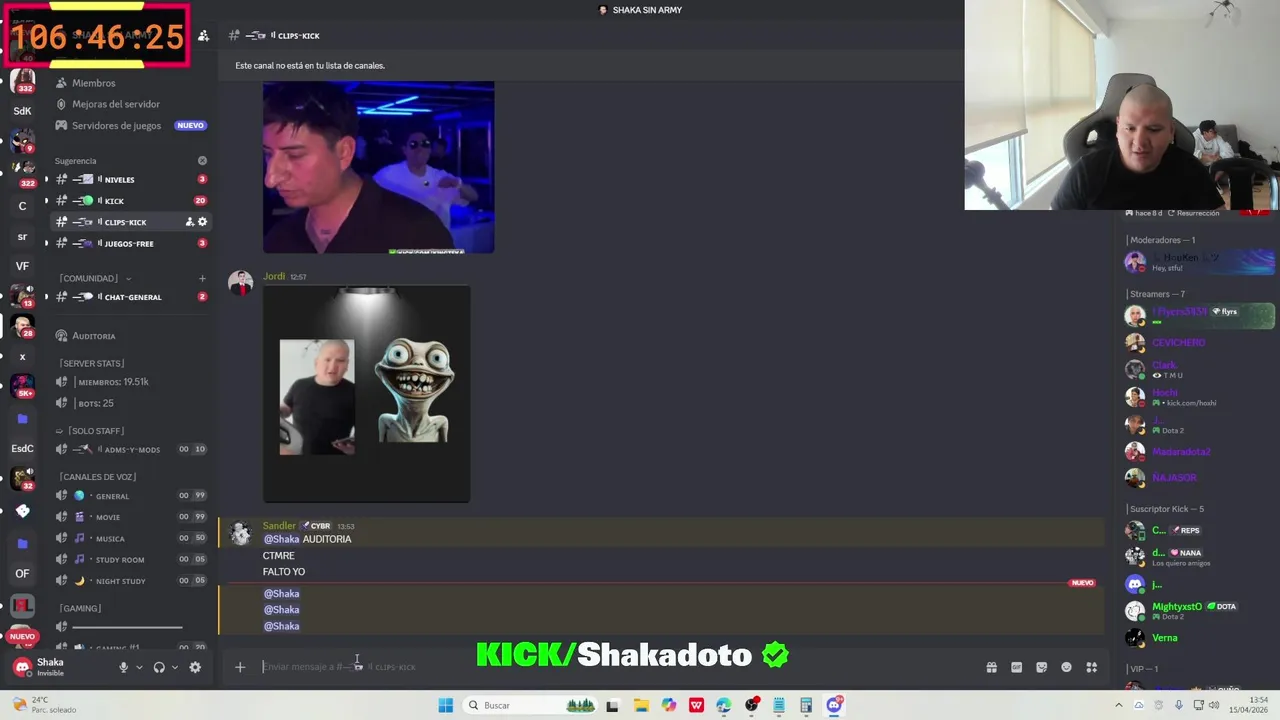Open the VF server

point(22,266)
